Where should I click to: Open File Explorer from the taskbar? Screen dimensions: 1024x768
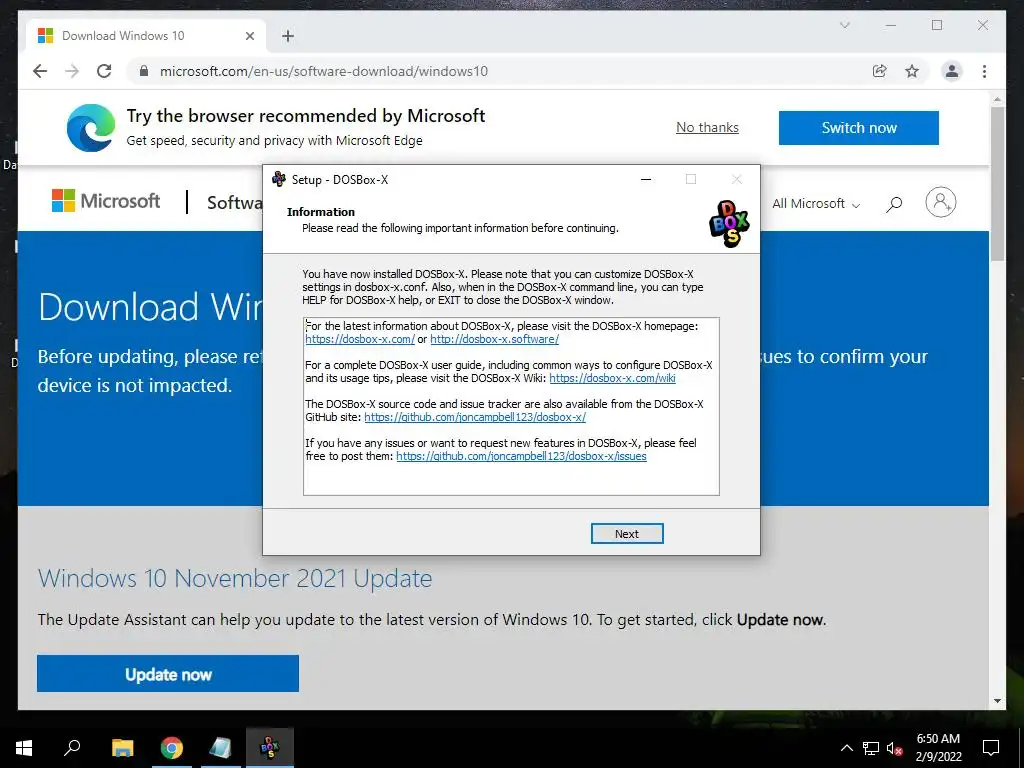click(122, 748)
